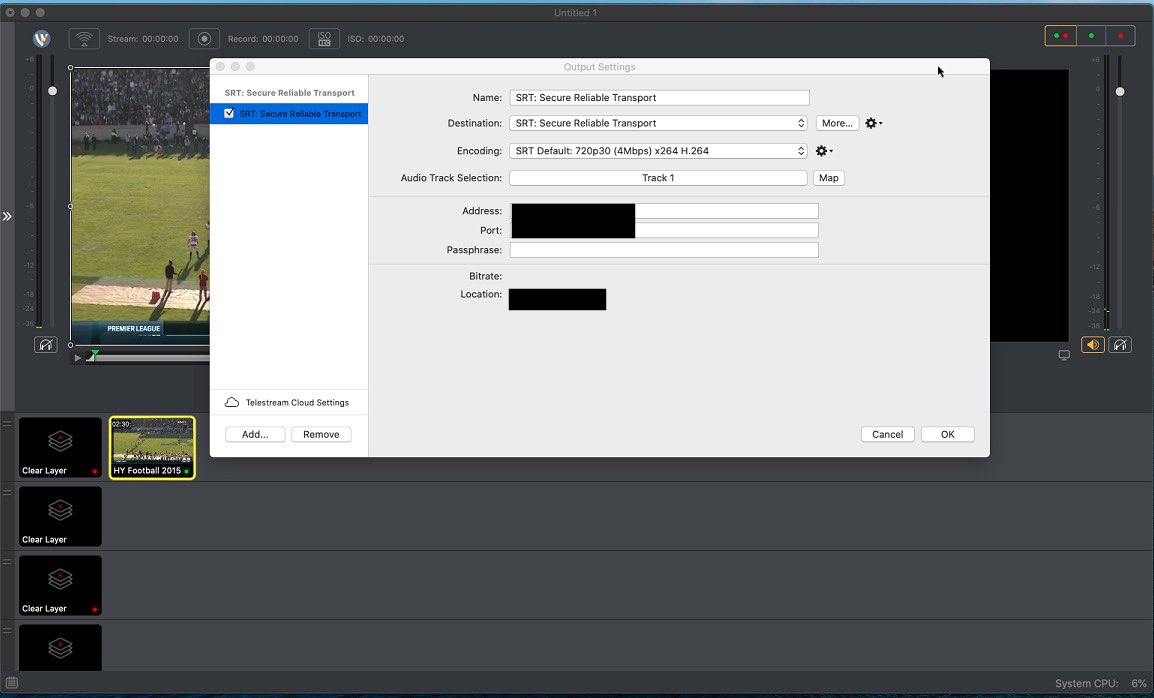Click the Stream: 00:00:00 timer text

click(143, 39)
